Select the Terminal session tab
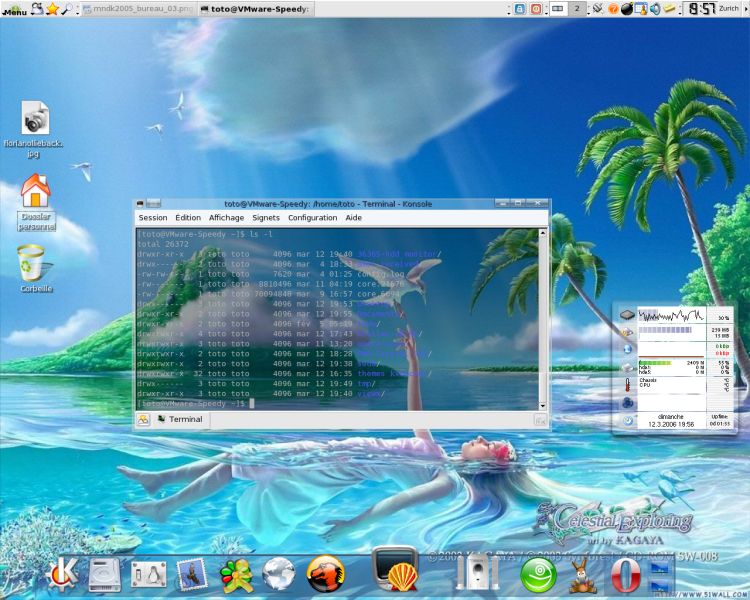Image resolution: width=750 pixels, height=600 pixels. pos(180,419)
